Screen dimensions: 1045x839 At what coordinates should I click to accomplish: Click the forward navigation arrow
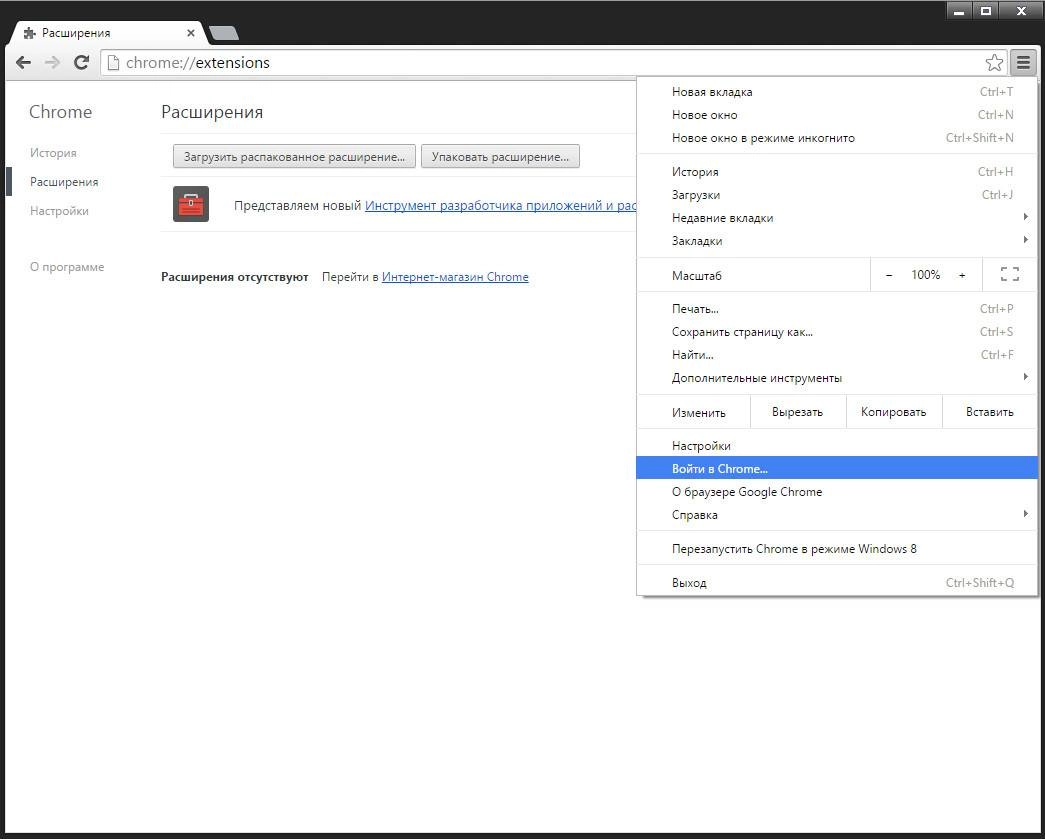coord(52,63)
